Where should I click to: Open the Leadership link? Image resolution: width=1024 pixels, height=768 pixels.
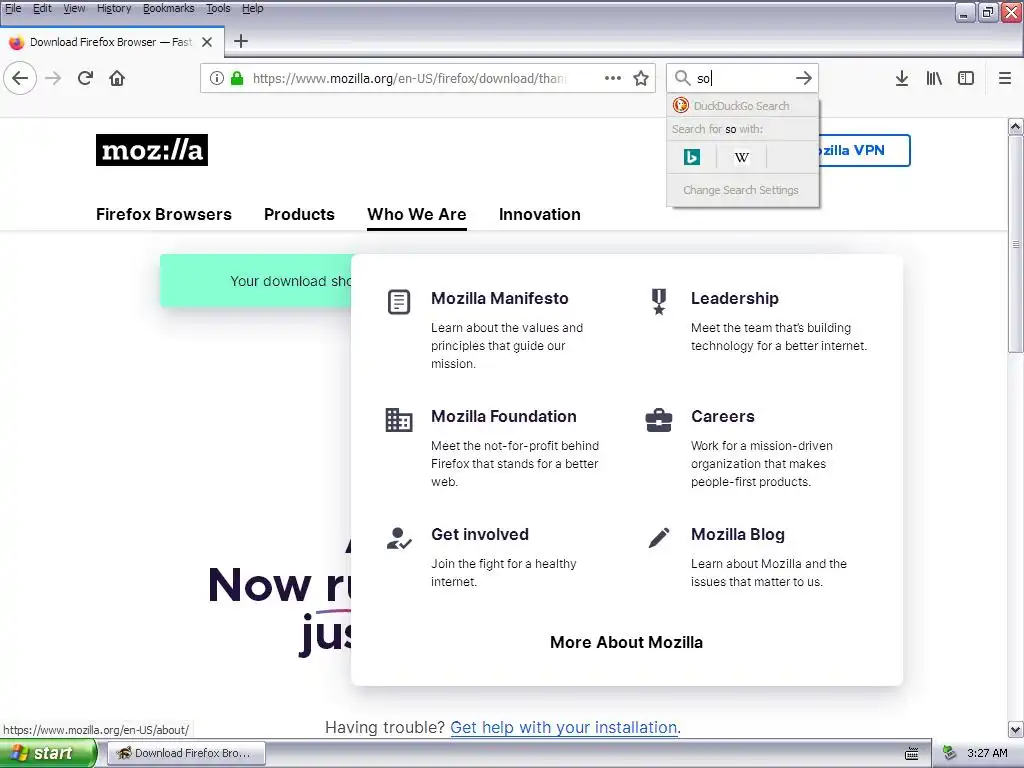[735, 298]
